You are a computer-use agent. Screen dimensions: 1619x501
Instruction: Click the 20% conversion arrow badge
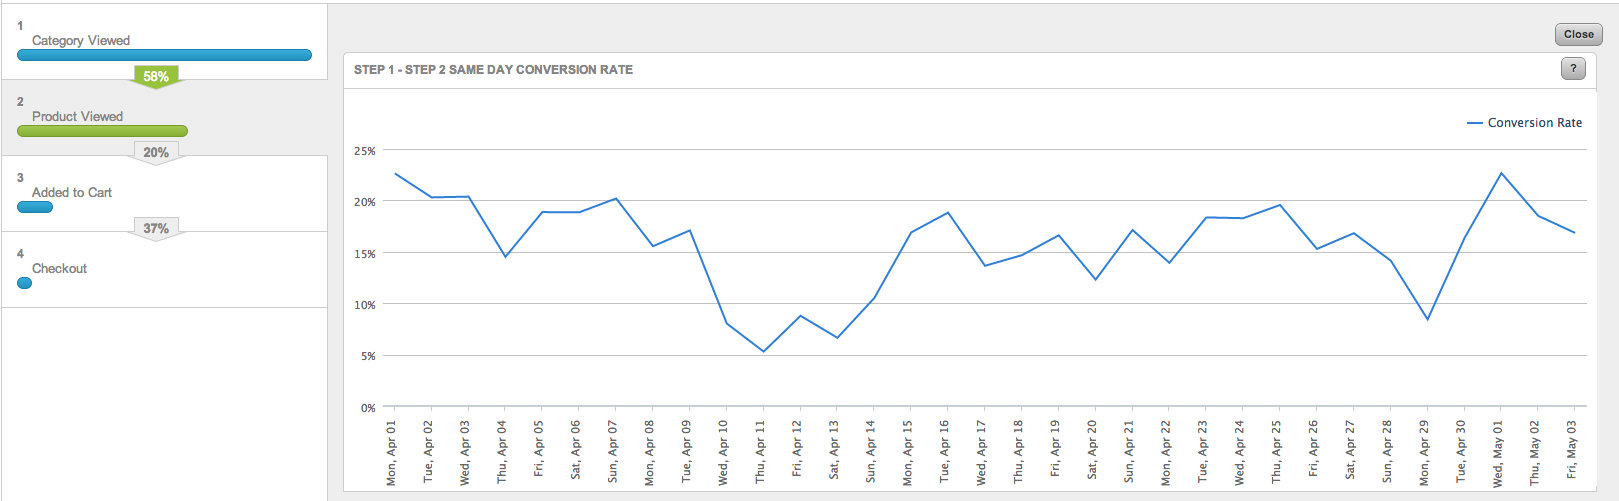pyautogui.click(x=156, y=153)
